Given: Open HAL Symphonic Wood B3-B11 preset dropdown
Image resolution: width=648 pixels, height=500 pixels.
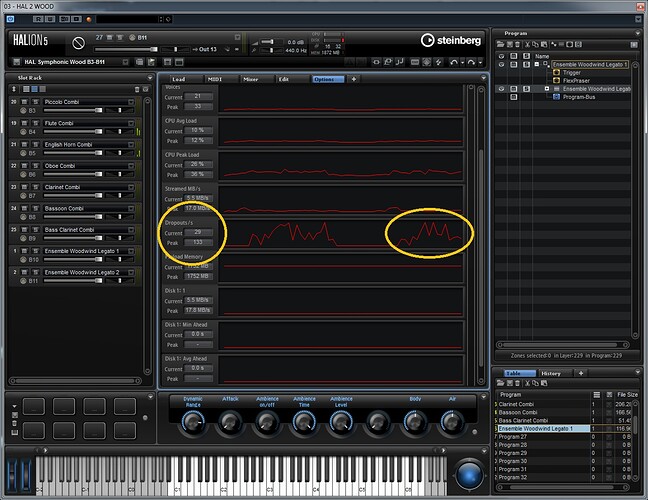Looking at the screenshot, I should click(125, 62).
